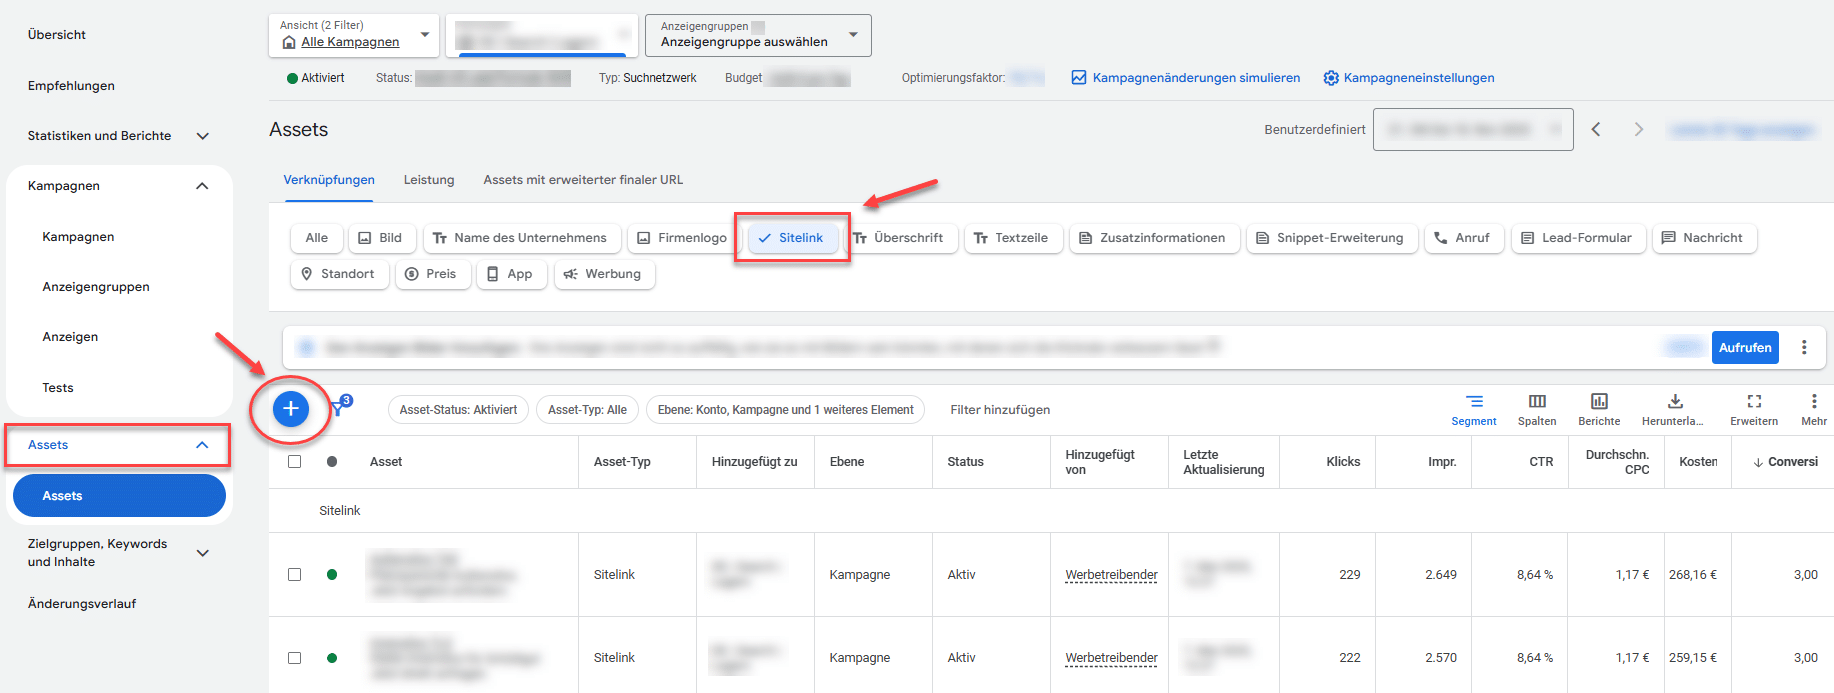Screen dimensions: 1834x693
Task: Check the Sitelink row with 222 Klicks
Action: pyautogui.click(x=294, y=657)
